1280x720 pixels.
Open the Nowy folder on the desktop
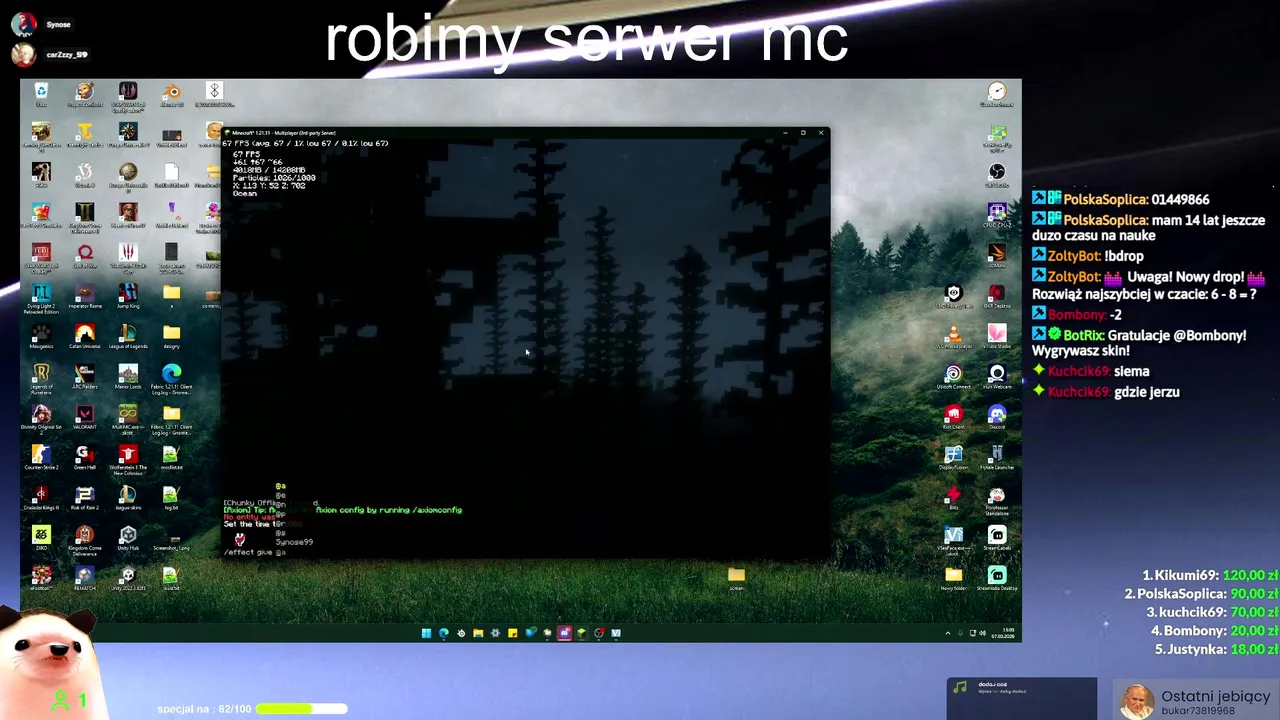(953, 579)
